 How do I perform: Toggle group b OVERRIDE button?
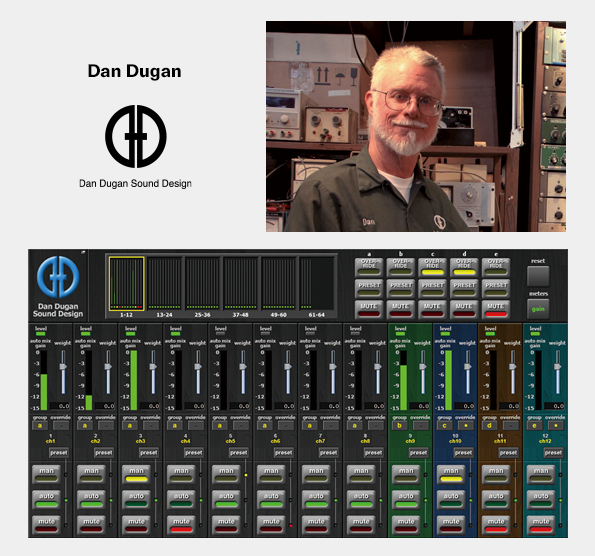click(x=401, y=267)
